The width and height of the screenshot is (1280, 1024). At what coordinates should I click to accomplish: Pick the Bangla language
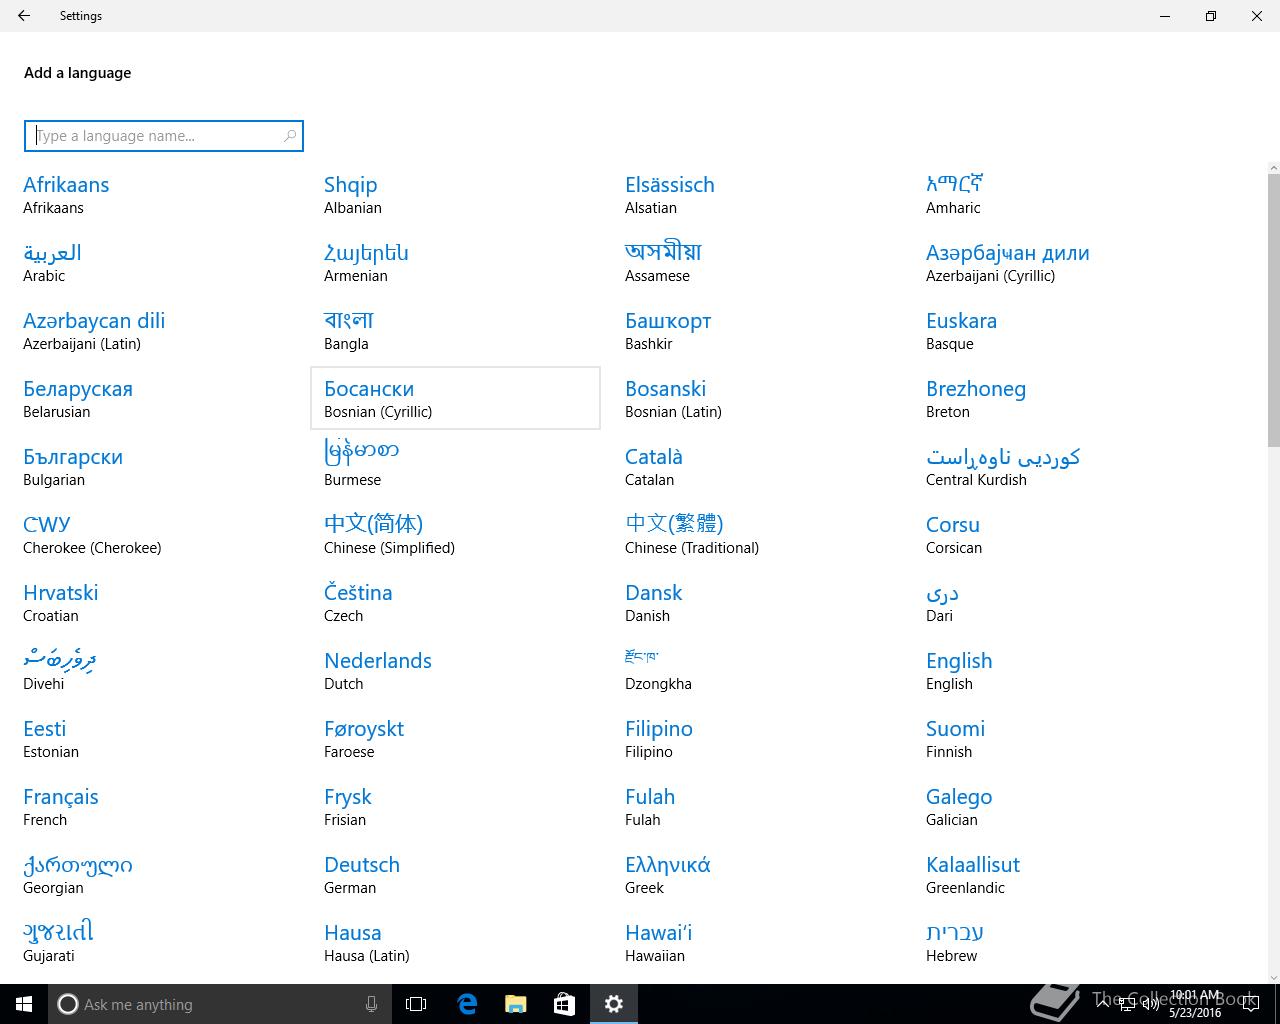(x=455, y=330)
